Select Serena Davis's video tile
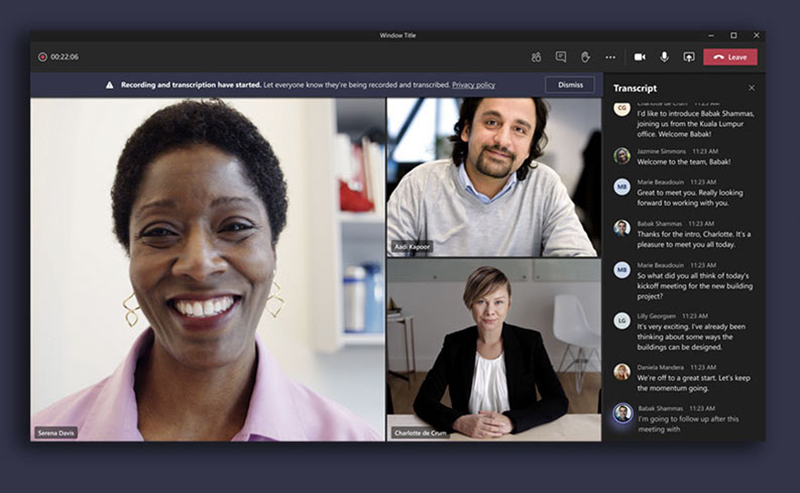The image size is (800, 493). [207, 269]
